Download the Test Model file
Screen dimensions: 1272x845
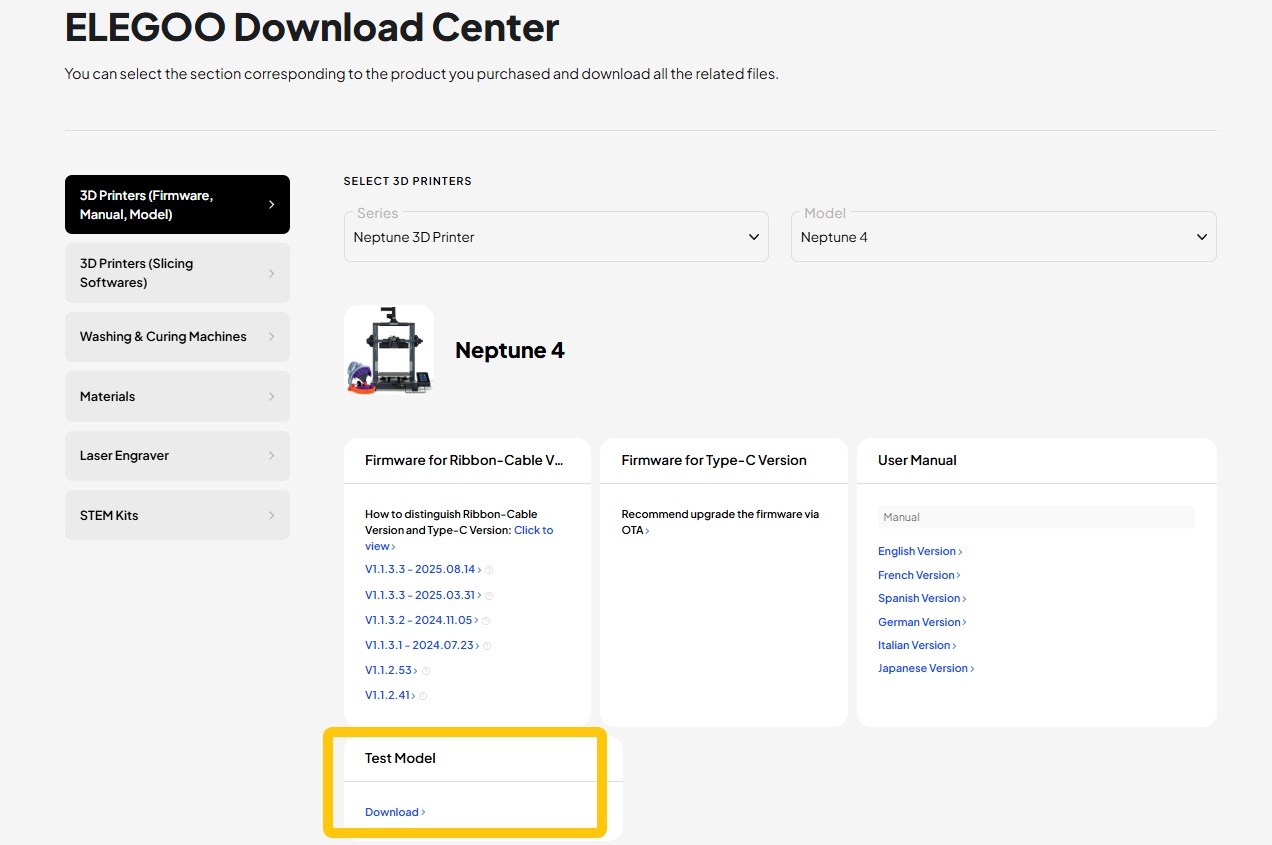click(394, 812)
